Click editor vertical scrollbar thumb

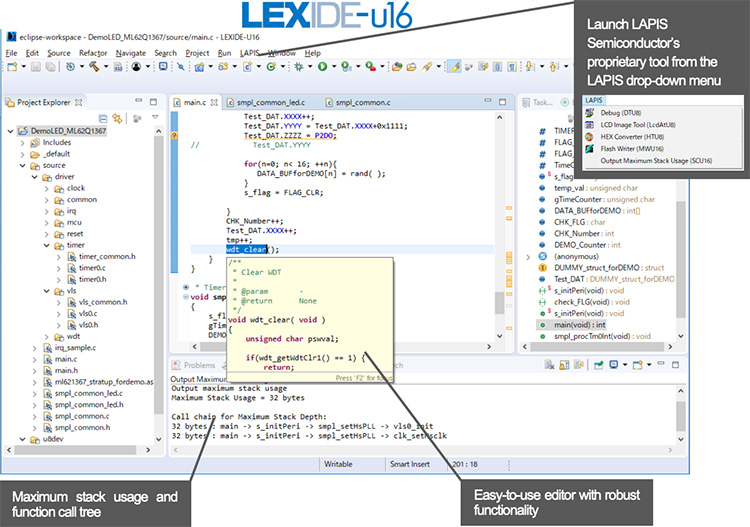coord(499,303)
